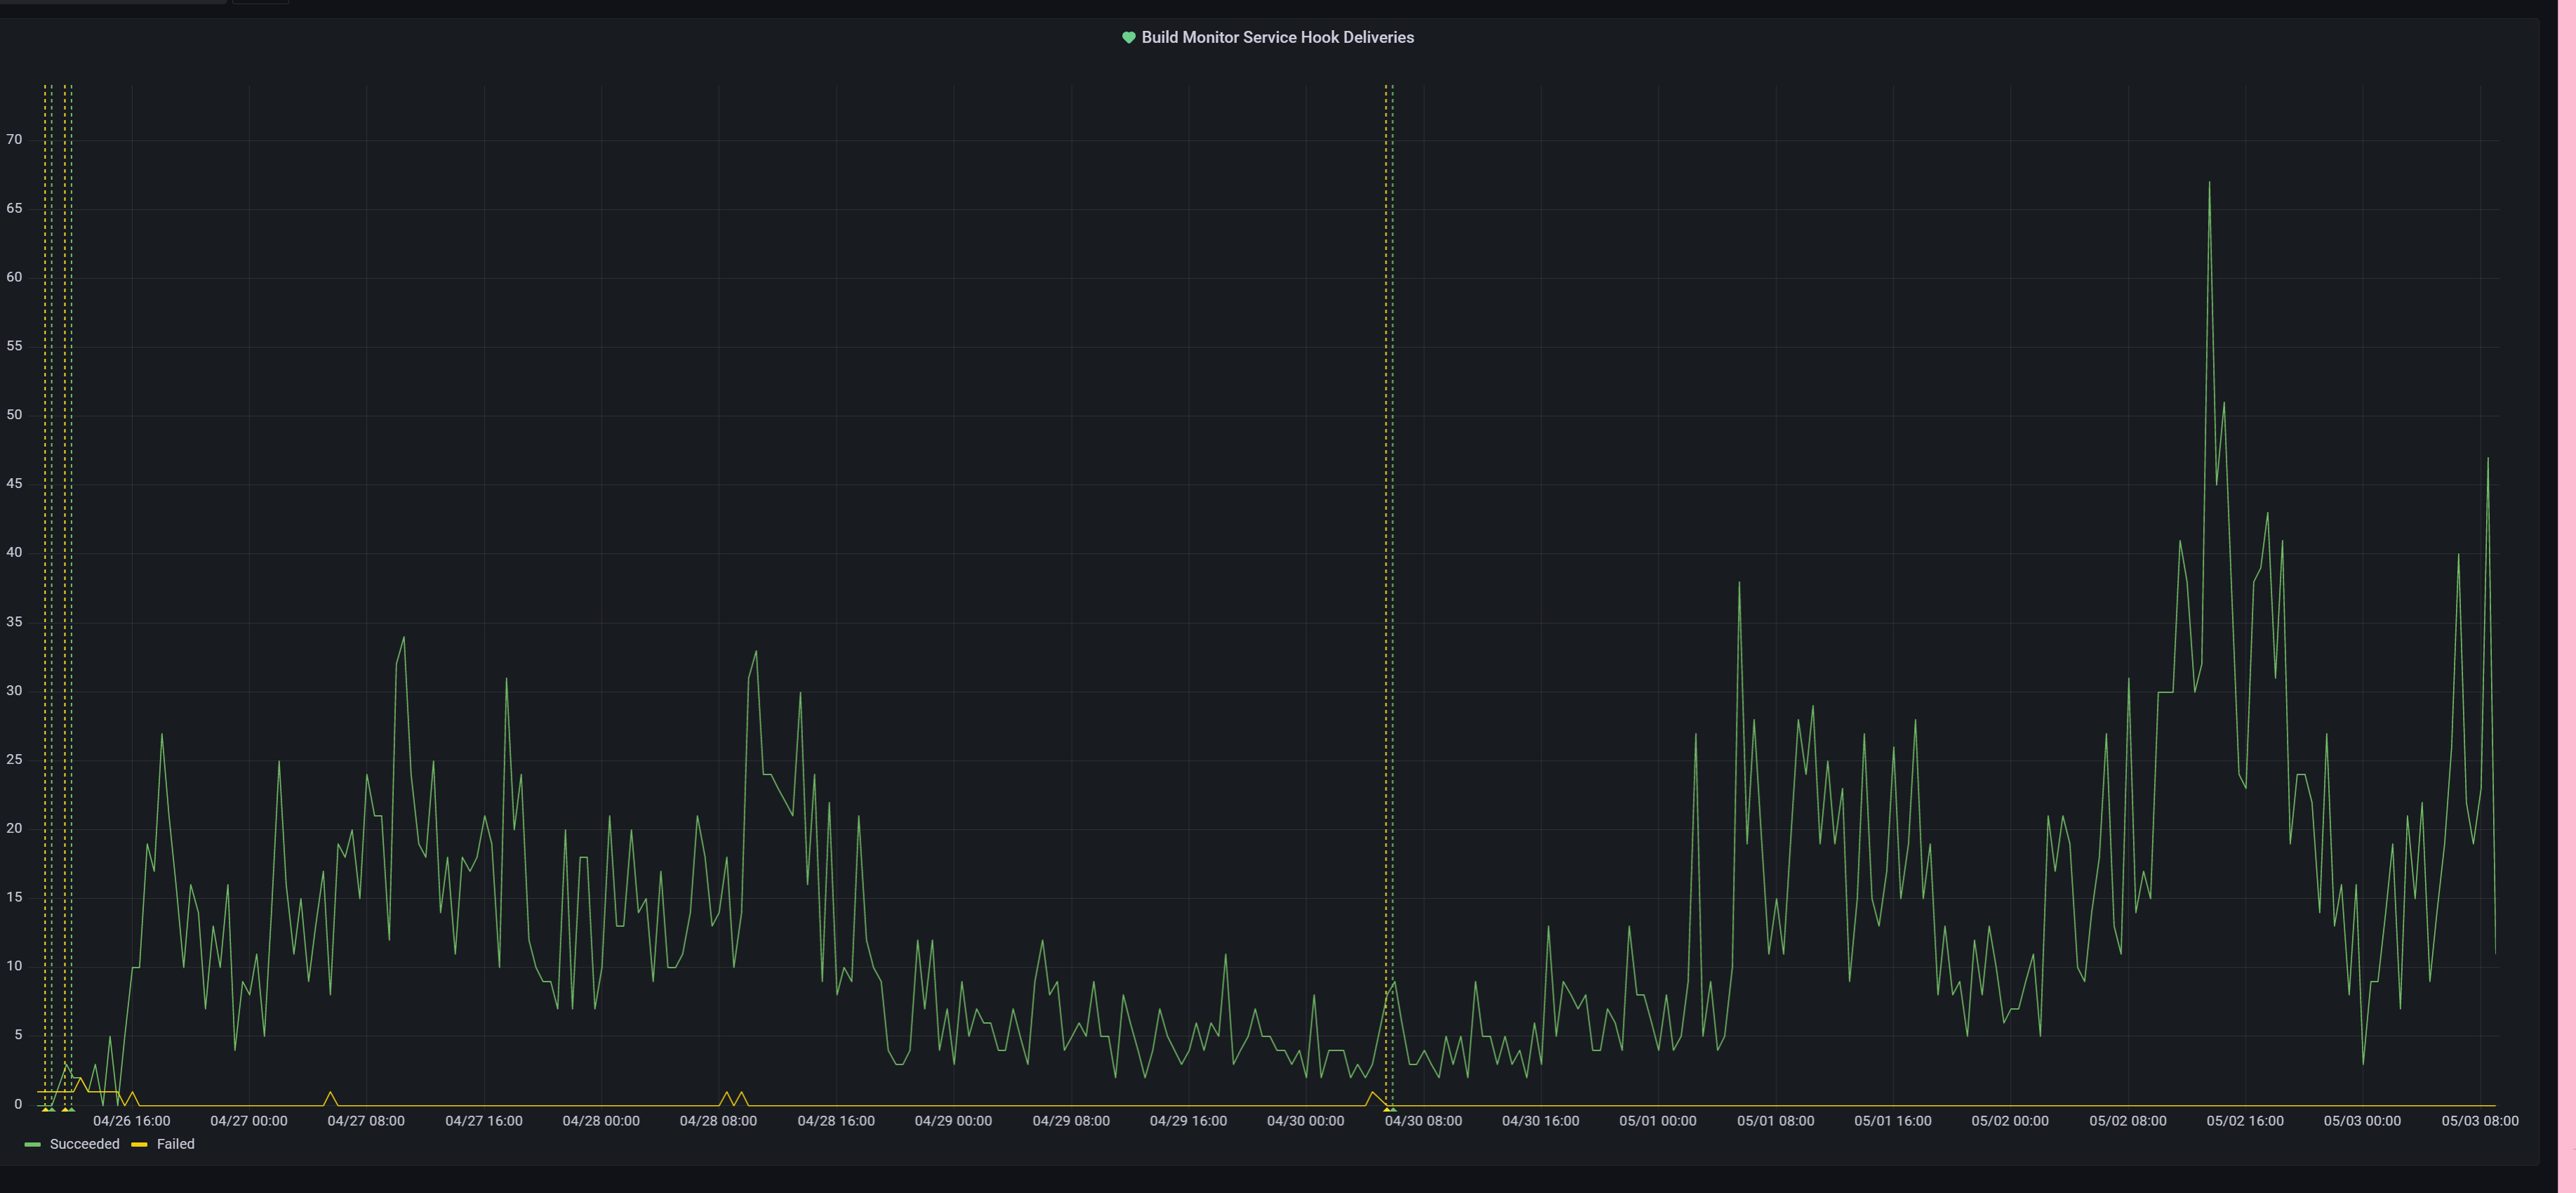2576x1193 pixels.
Task: Click the tallest green spike near 05/02 16:00
Action: pyautogui.click(x=2210, y=185)
